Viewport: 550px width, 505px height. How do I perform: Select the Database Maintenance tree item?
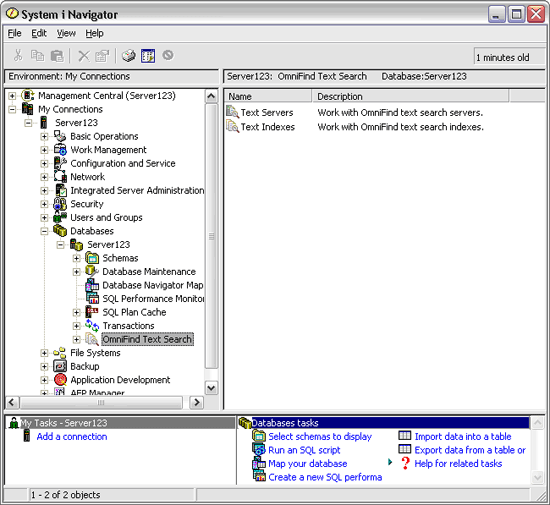click(x=149, y=272)
